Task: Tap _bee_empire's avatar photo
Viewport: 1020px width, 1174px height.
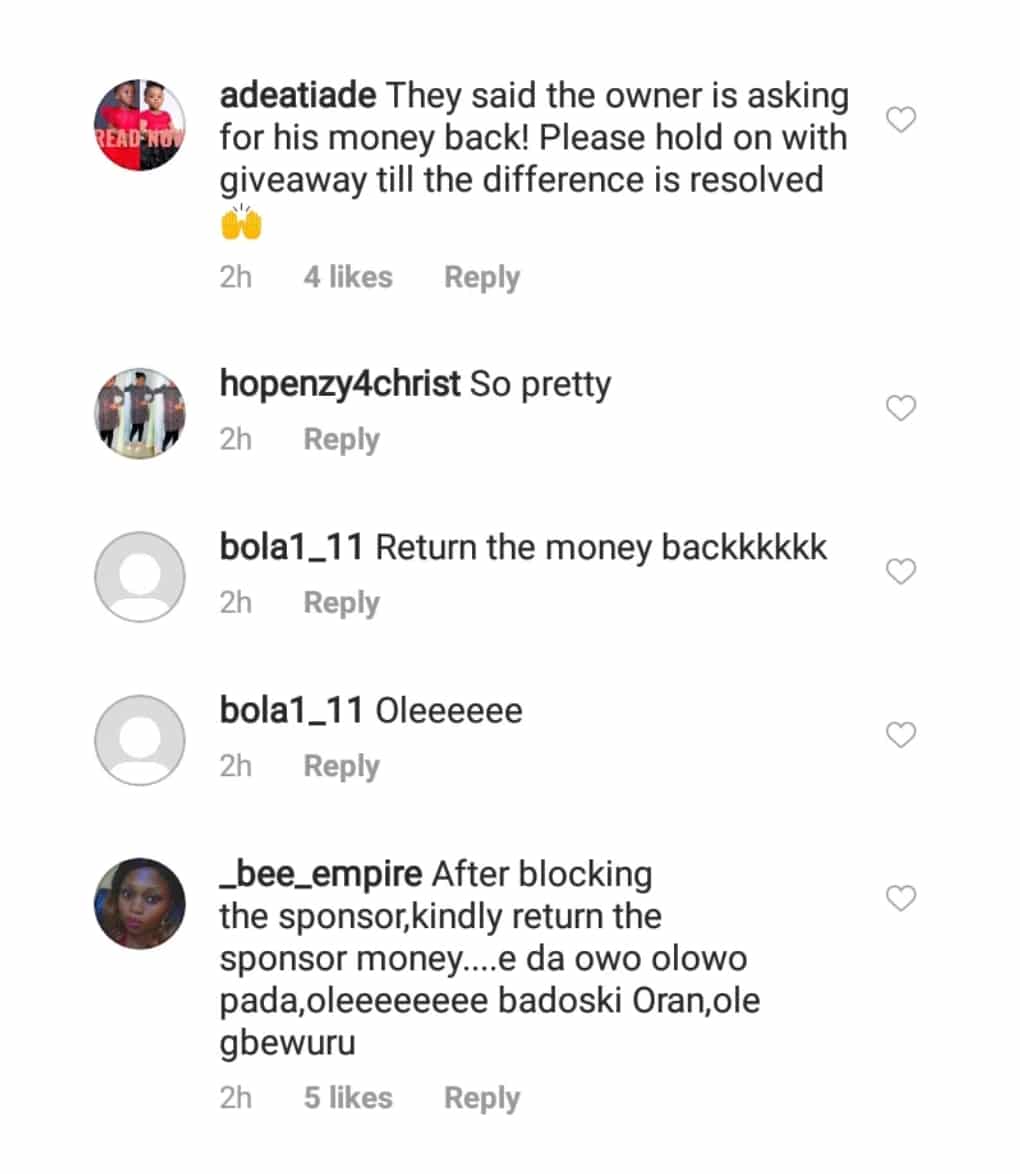Action: pyautogui.click(x=140, y=902)
